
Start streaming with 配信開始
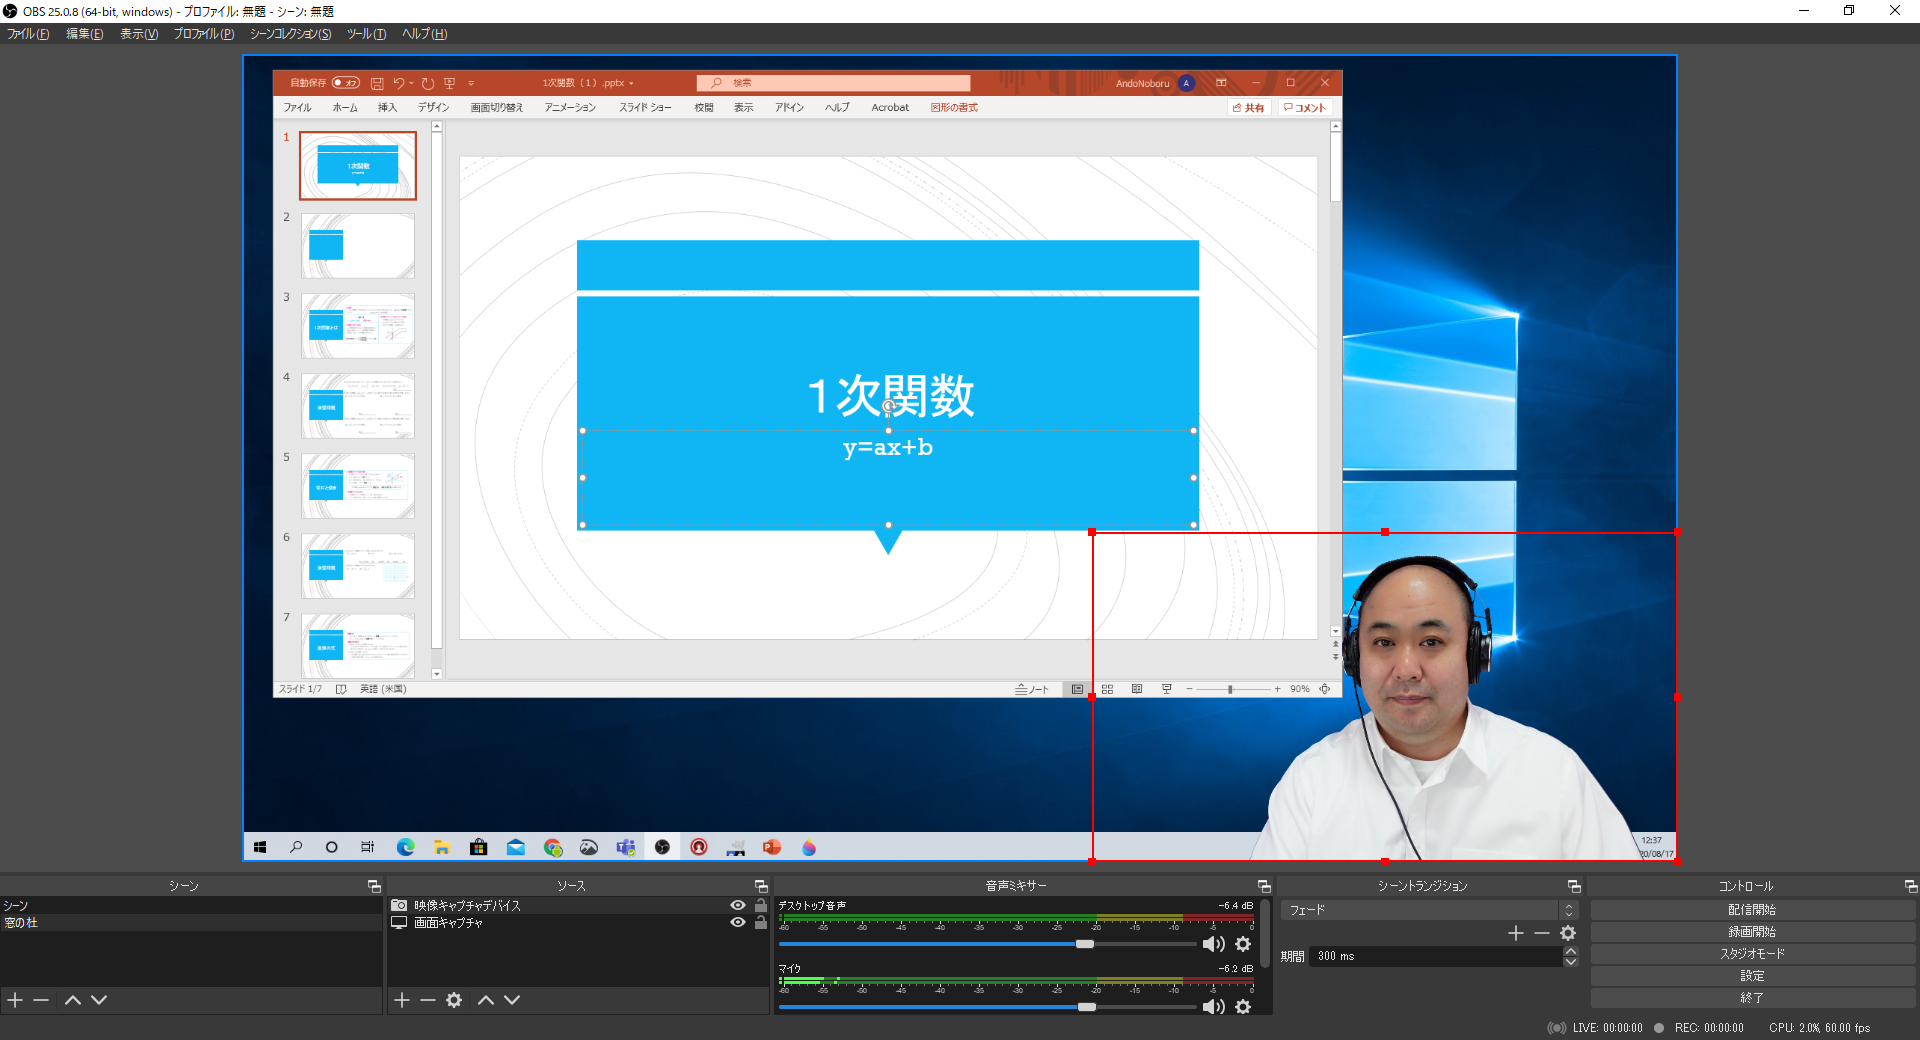coord(1752,910)
